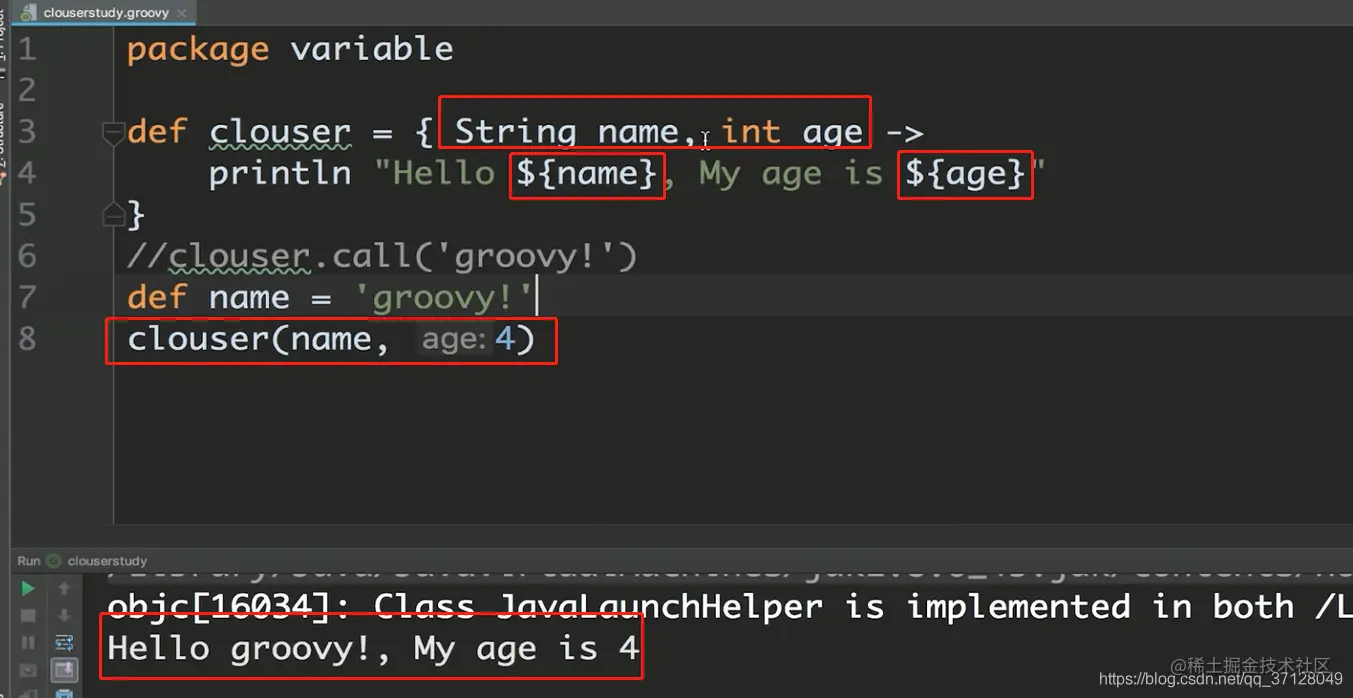1353x698 pixels.
Task: Click line number 8 in the gutter
Action: click(x=26, y=338)
